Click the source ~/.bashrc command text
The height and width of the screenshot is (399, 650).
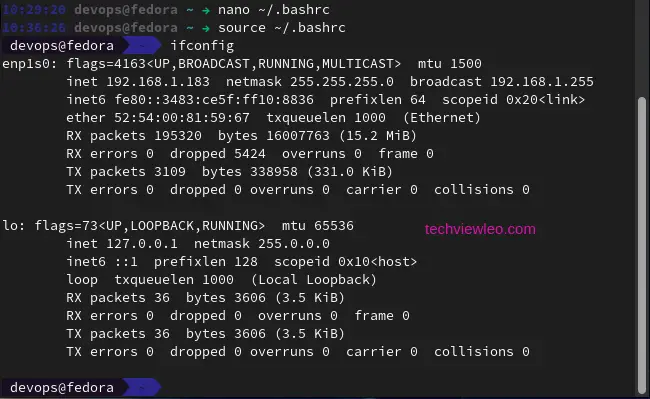pos(282,28)
